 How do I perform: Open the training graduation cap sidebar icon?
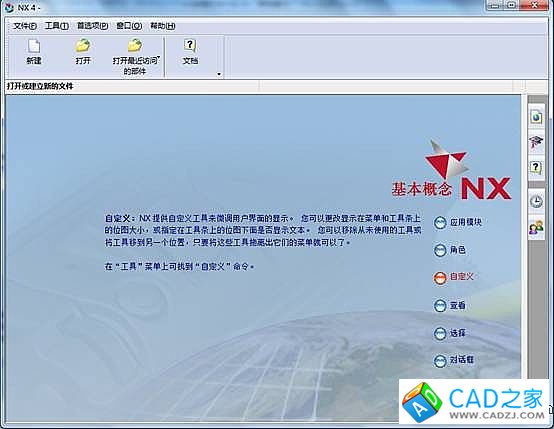tap(536, 142)
